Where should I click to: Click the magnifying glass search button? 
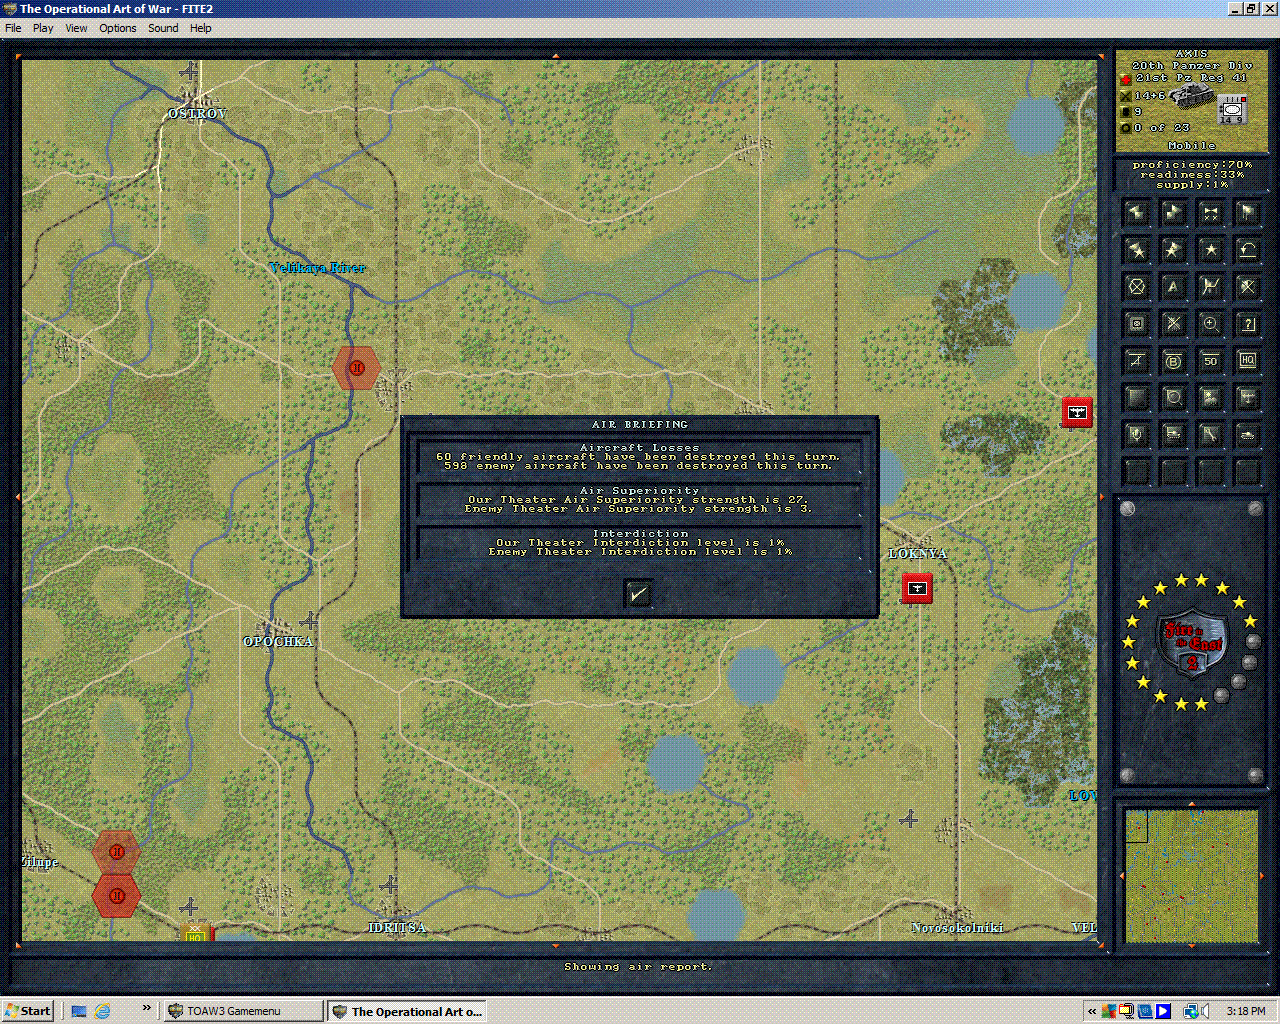pyautogui.click(x=1174, y=398)
